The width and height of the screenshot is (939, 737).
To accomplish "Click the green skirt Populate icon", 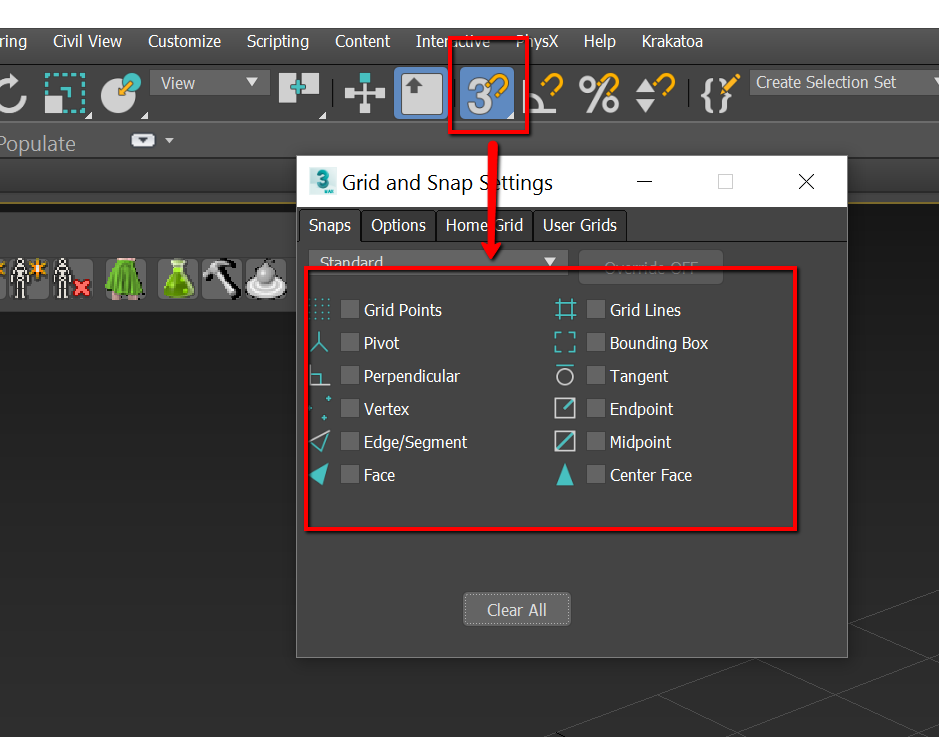I will click(x=125, y=279).
